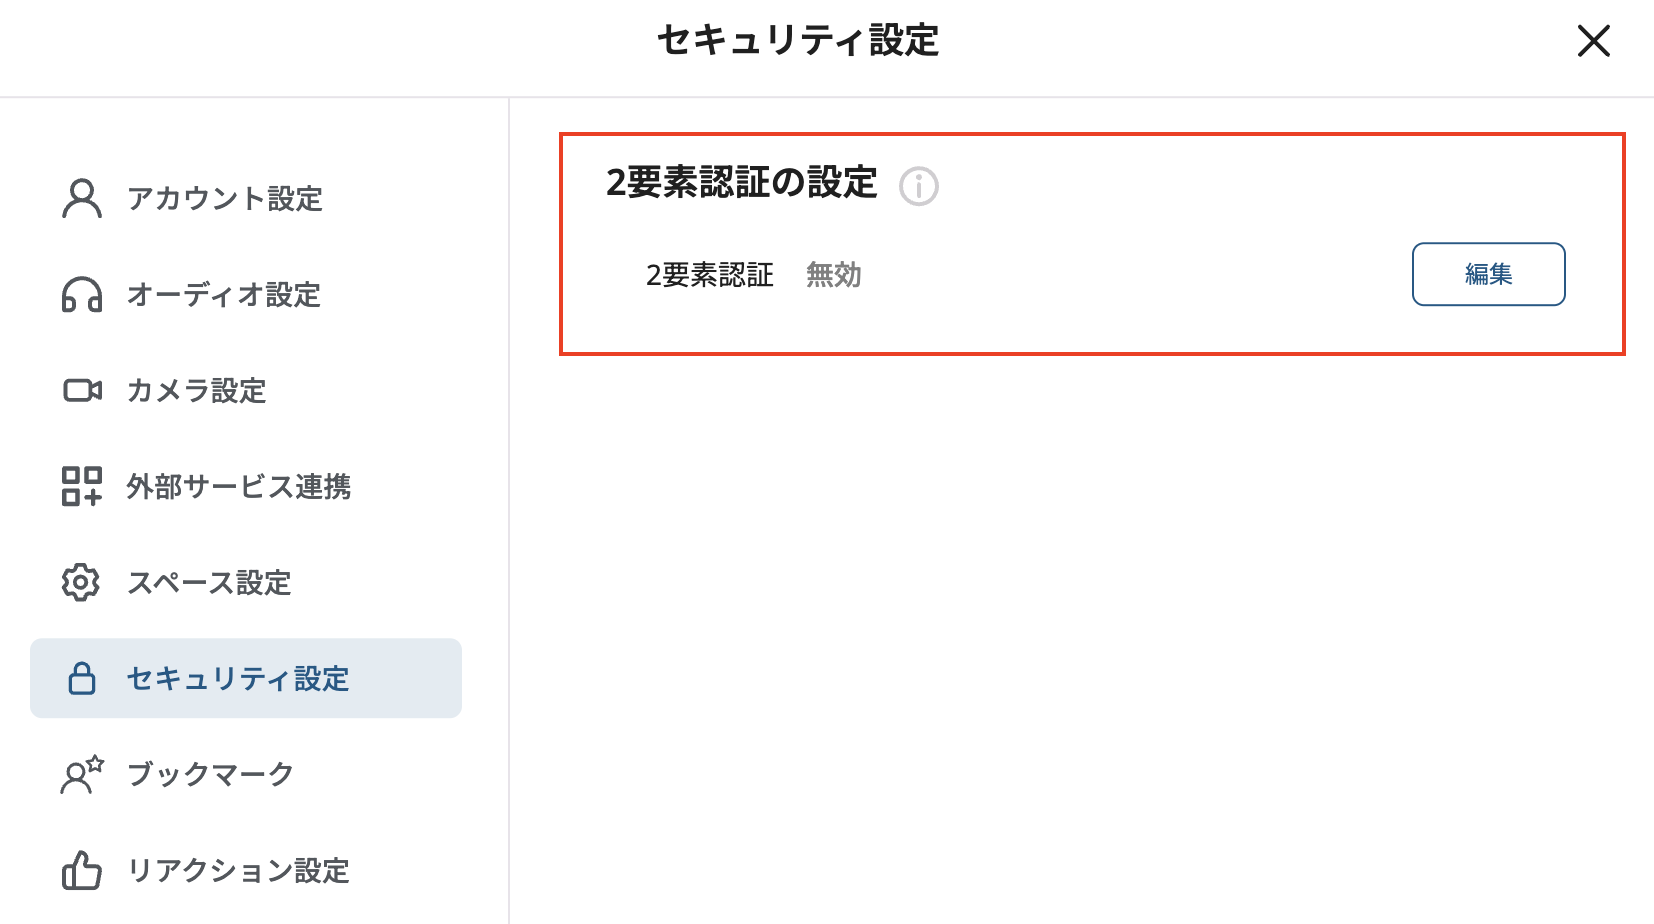Open the 2要素認証の設定 info tooltip icon
Image resolution: width=1654 pixels, height=924 pixels.
pos(919,186)
